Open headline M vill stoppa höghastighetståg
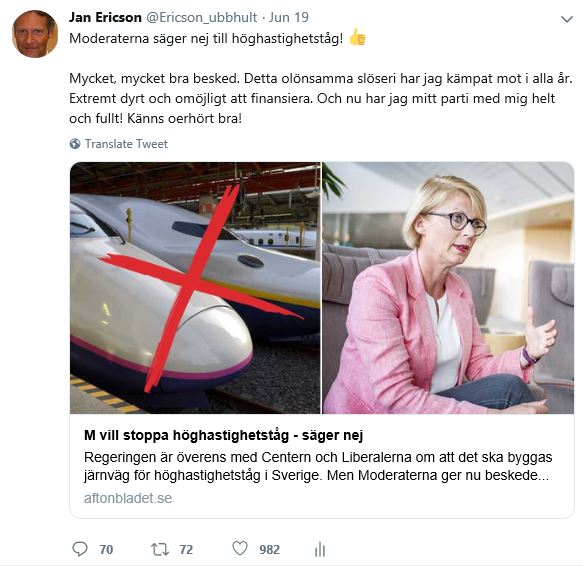This screenshot has height=568, width=583. tap(223, 435)
